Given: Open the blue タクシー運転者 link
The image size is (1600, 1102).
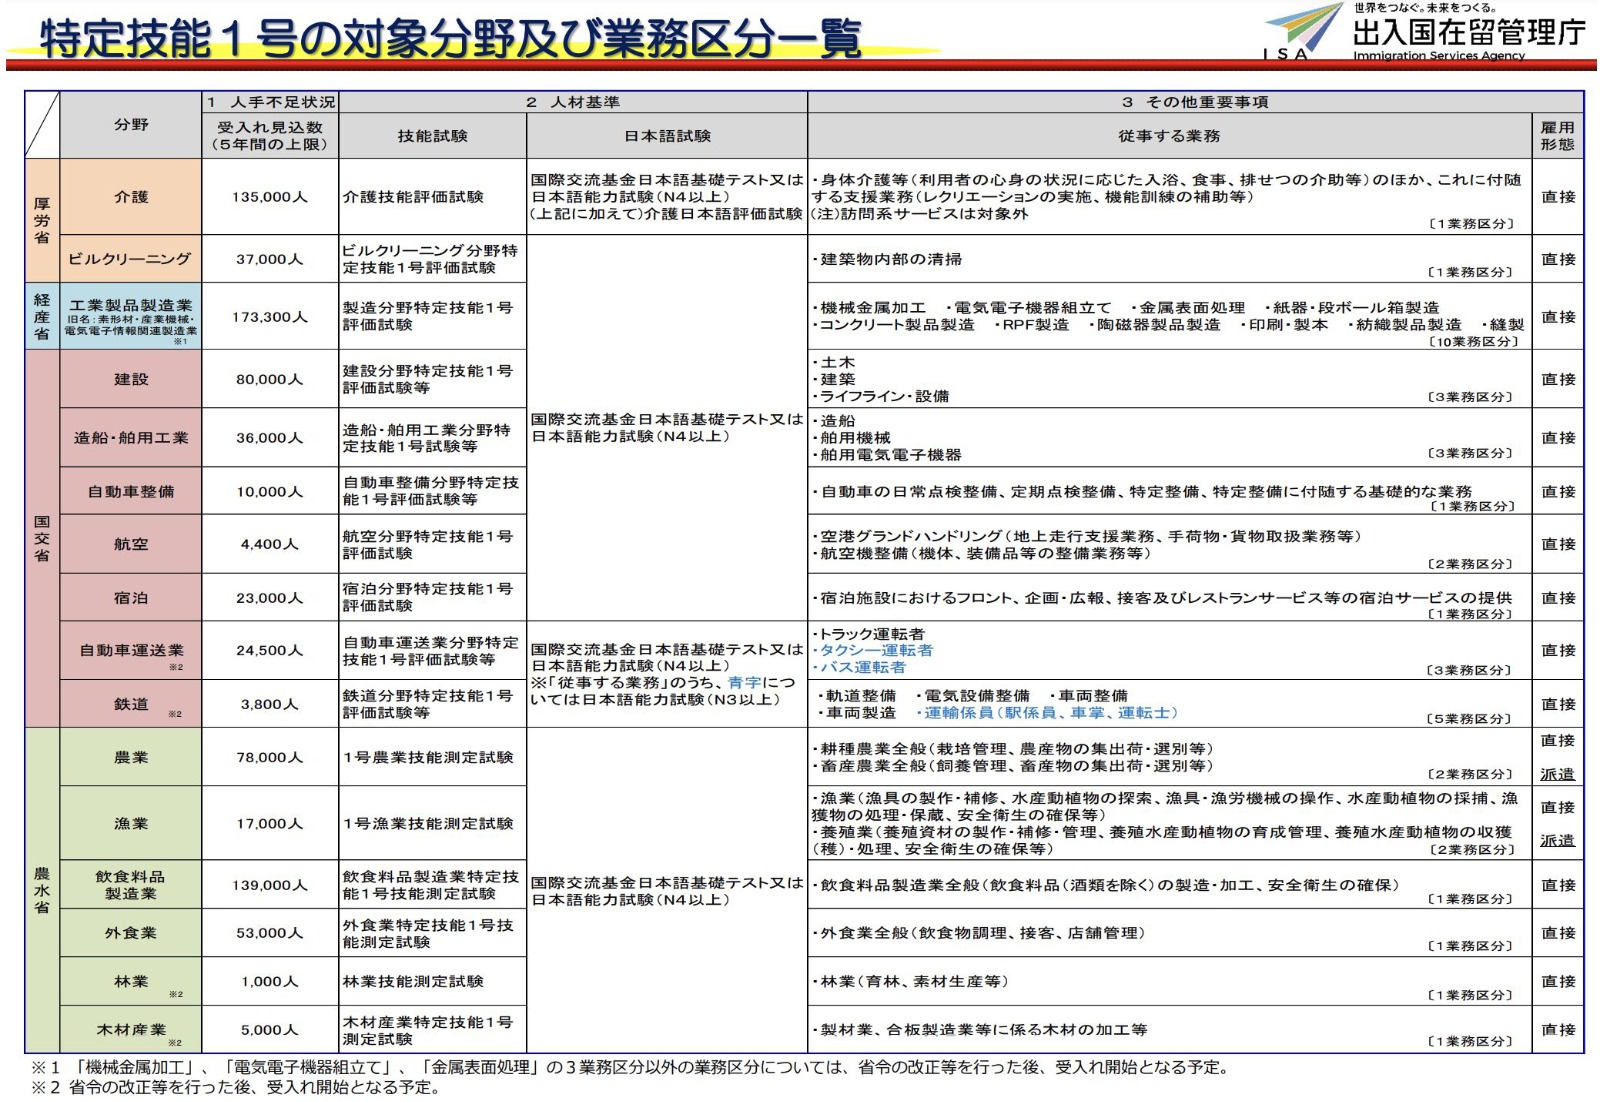Looking at the screenshot, I should pyautogui.click(x=876, y=651).
